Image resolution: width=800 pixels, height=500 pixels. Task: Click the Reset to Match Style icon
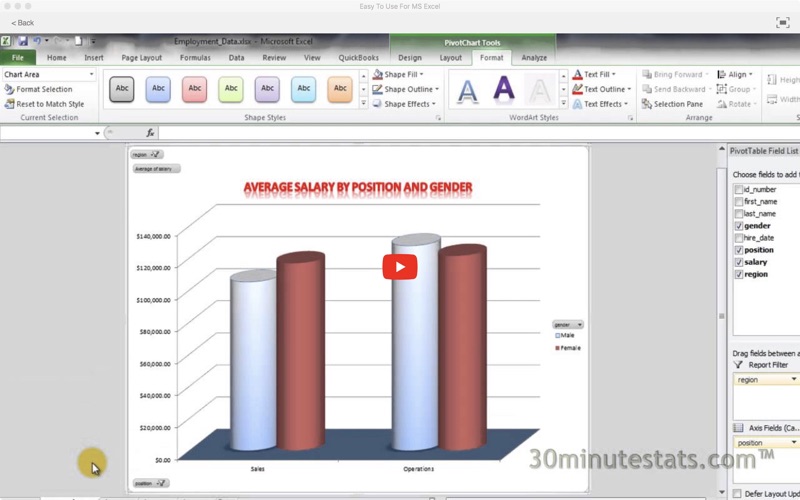(9, 104)
